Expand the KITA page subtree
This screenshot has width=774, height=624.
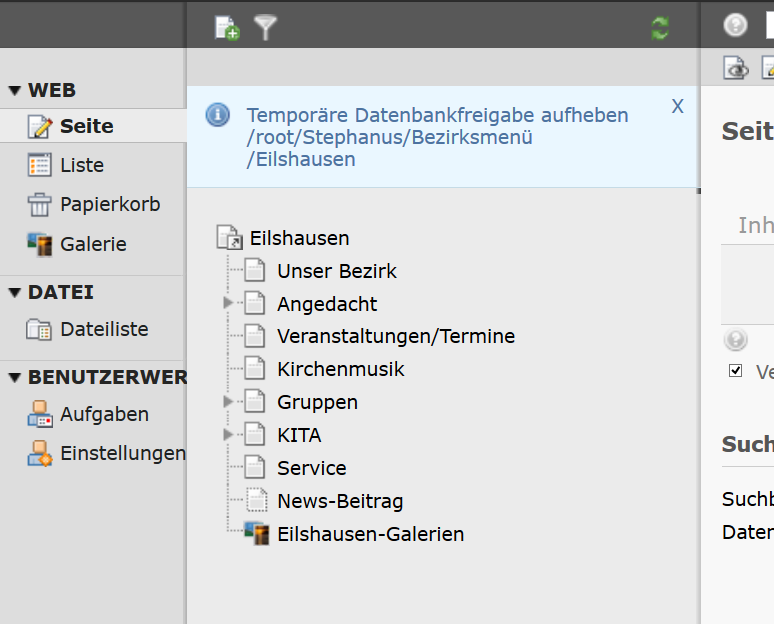pos(228,434)
